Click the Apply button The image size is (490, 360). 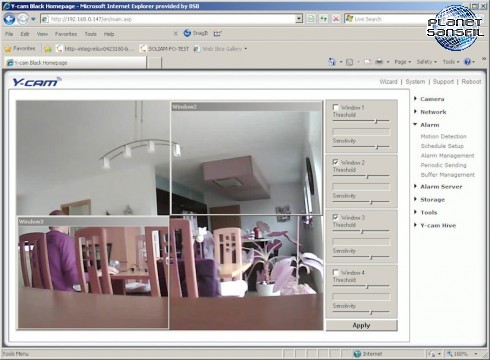(x=362, y=325)
